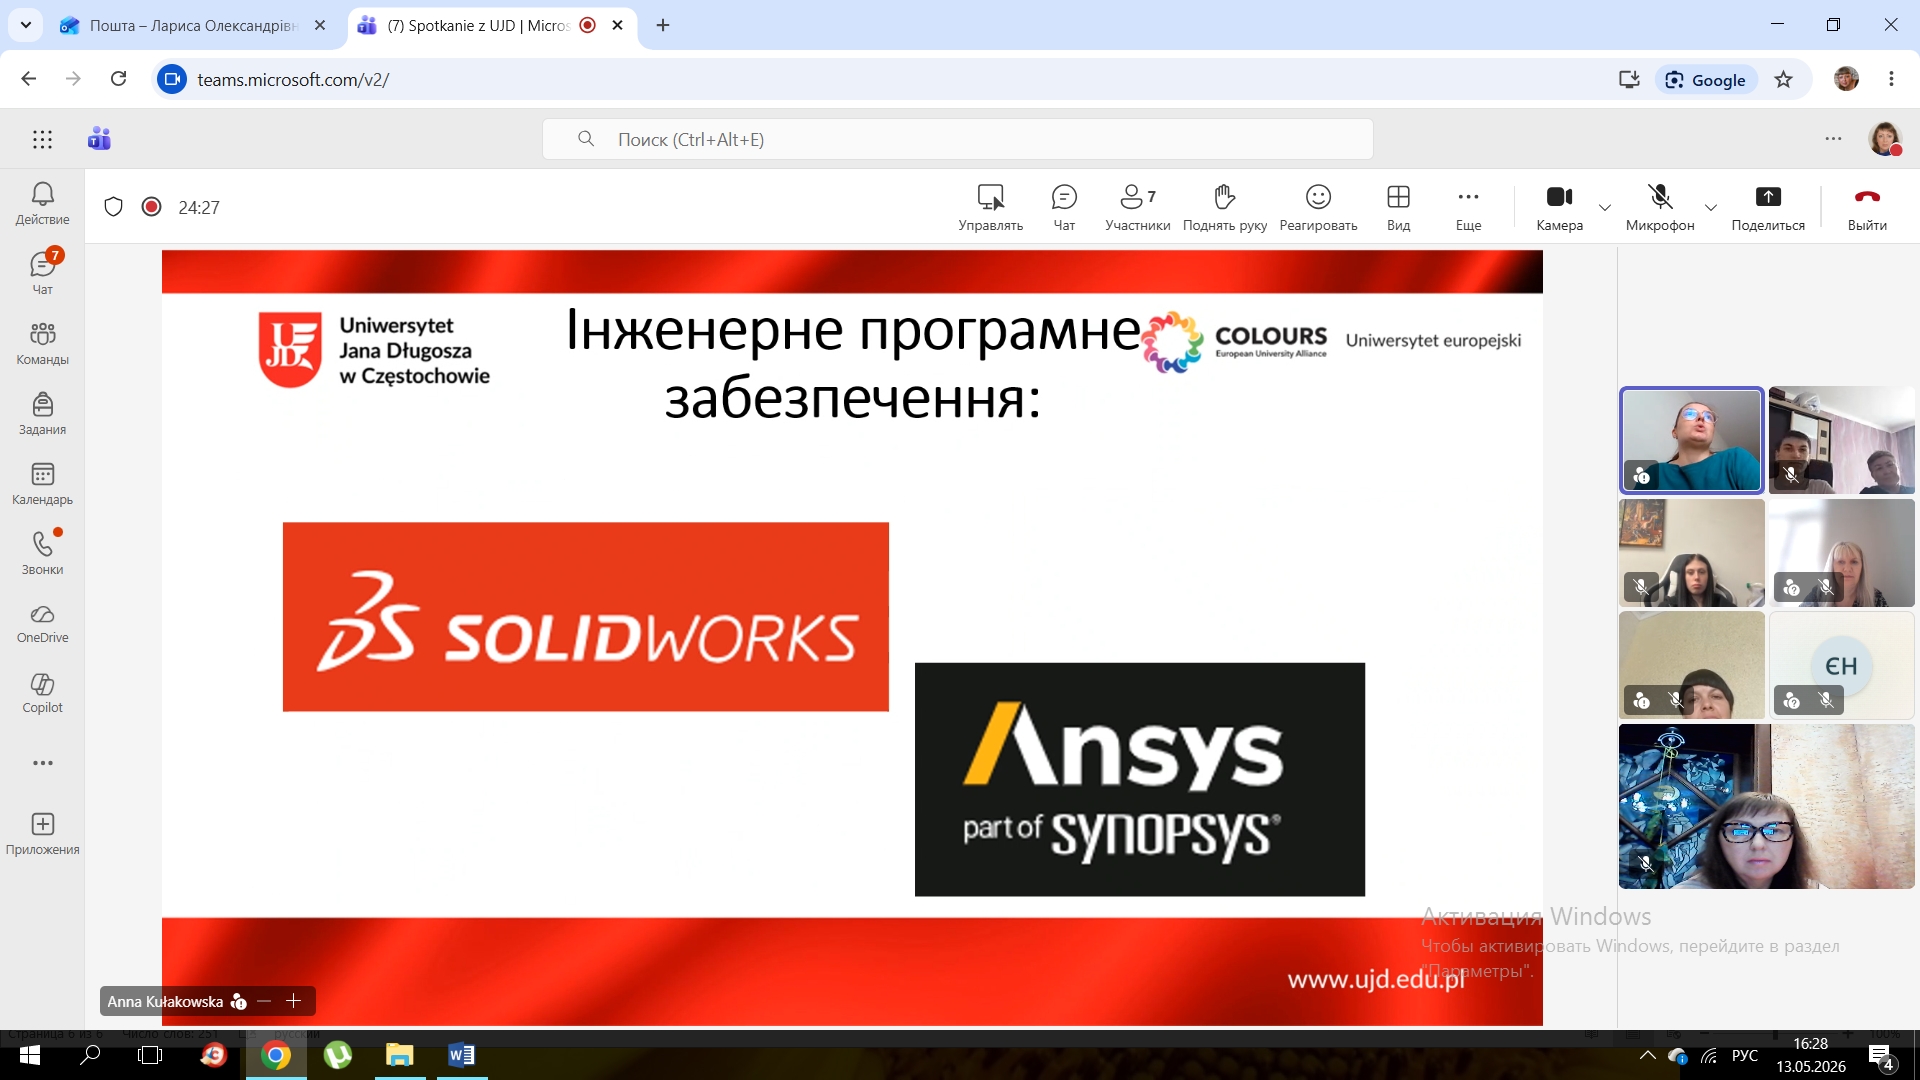
Task: Zoom out shared content minus button
Action: [264, 1001]
